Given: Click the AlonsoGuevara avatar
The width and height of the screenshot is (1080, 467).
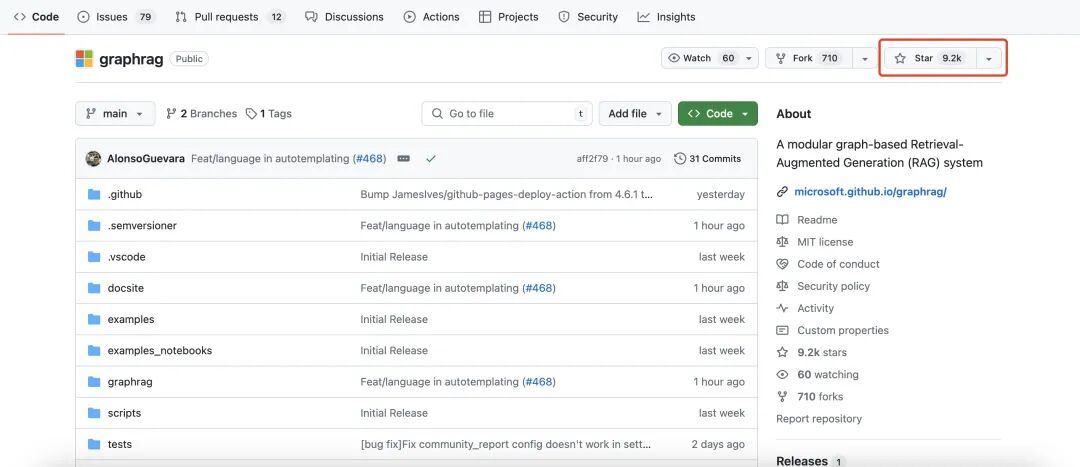Looking at the screenshot, I should (94, 158).
